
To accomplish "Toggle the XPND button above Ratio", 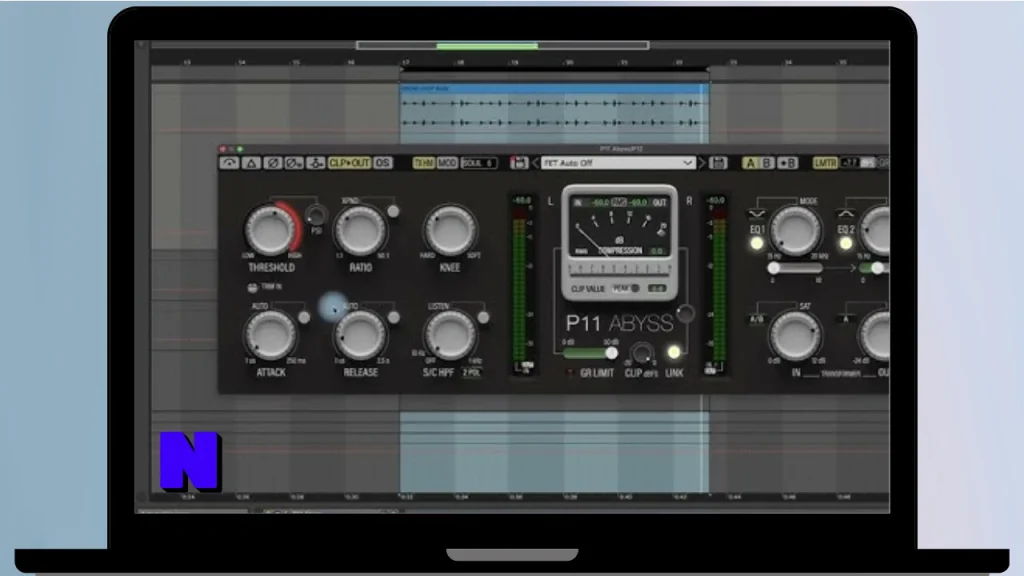I will (x=393, y=211).
